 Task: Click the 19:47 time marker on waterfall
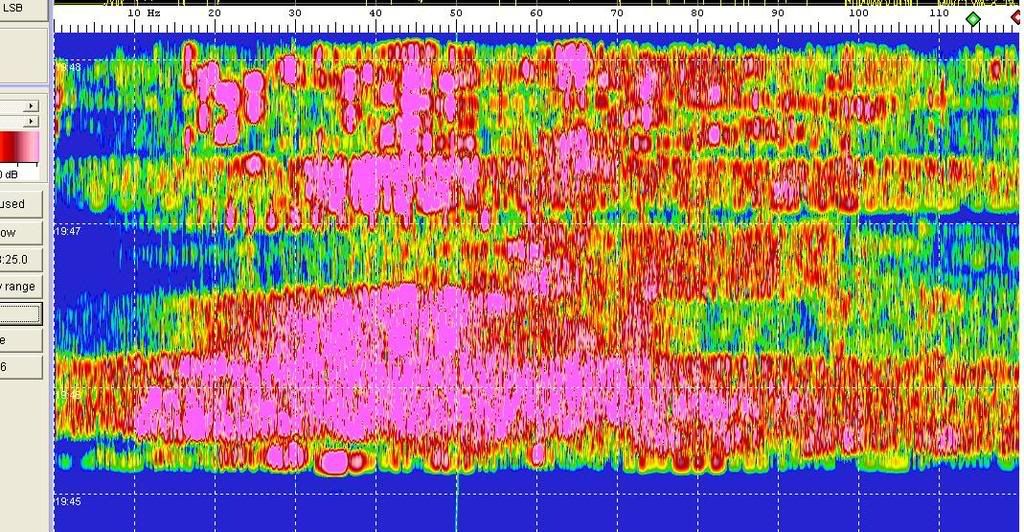68,231
